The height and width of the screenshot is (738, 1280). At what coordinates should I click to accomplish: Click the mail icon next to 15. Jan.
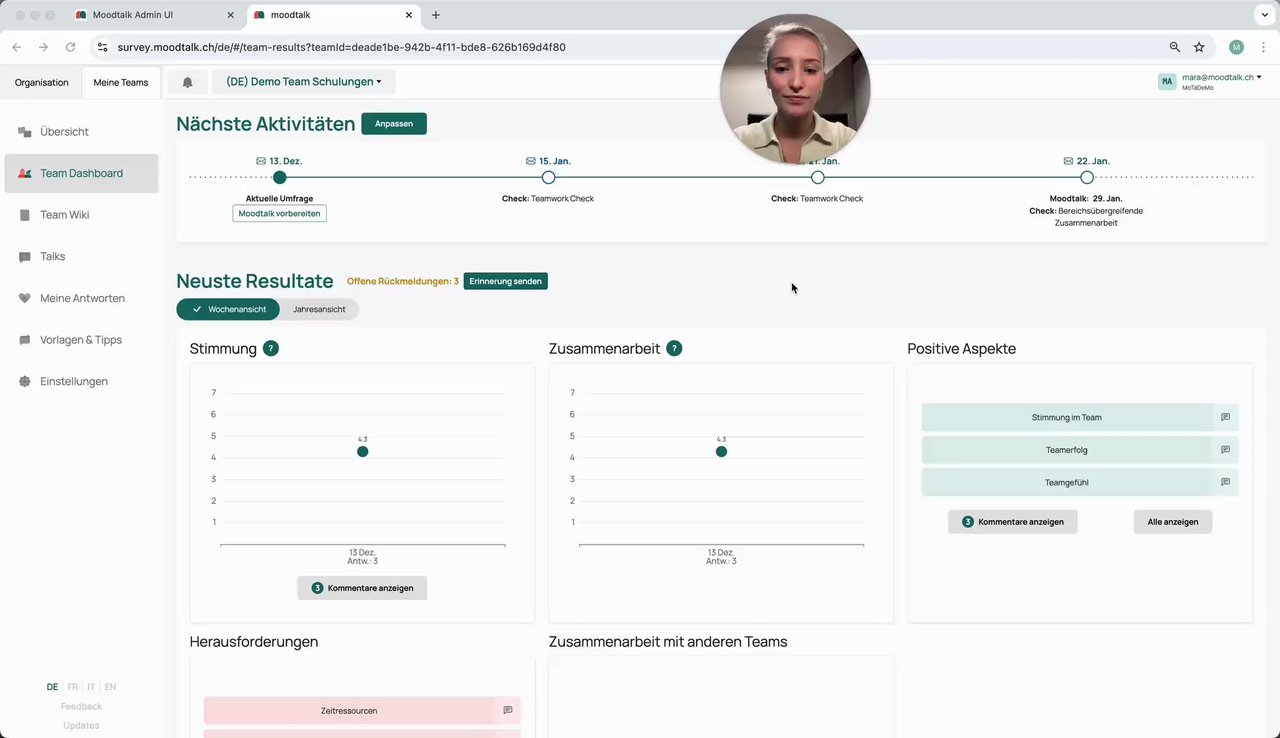coord(531,161)
